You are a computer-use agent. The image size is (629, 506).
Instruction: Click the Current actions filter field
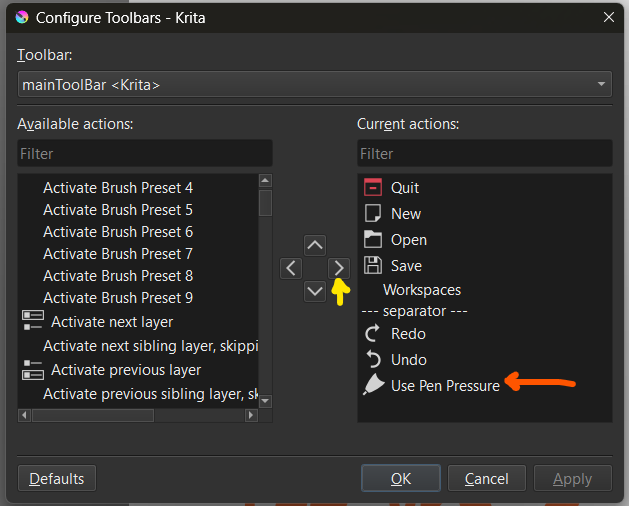pyautogui.click(x=484, y=154)
